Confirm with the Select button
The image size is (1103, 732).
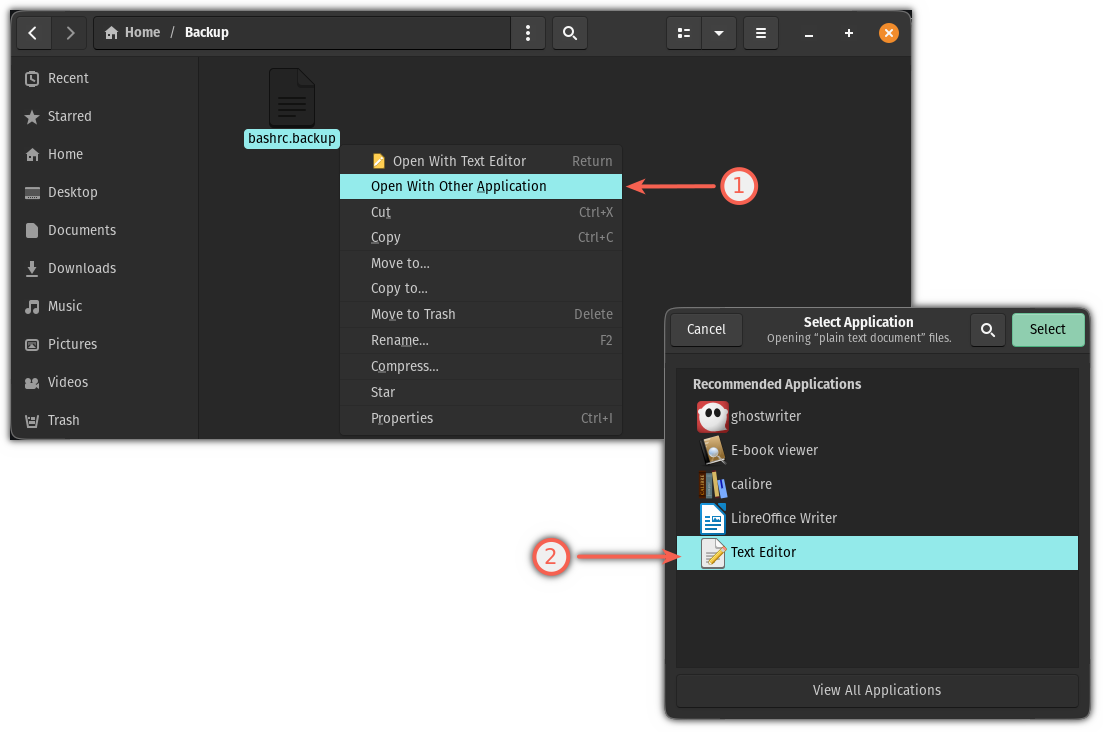click(1048, 329)
